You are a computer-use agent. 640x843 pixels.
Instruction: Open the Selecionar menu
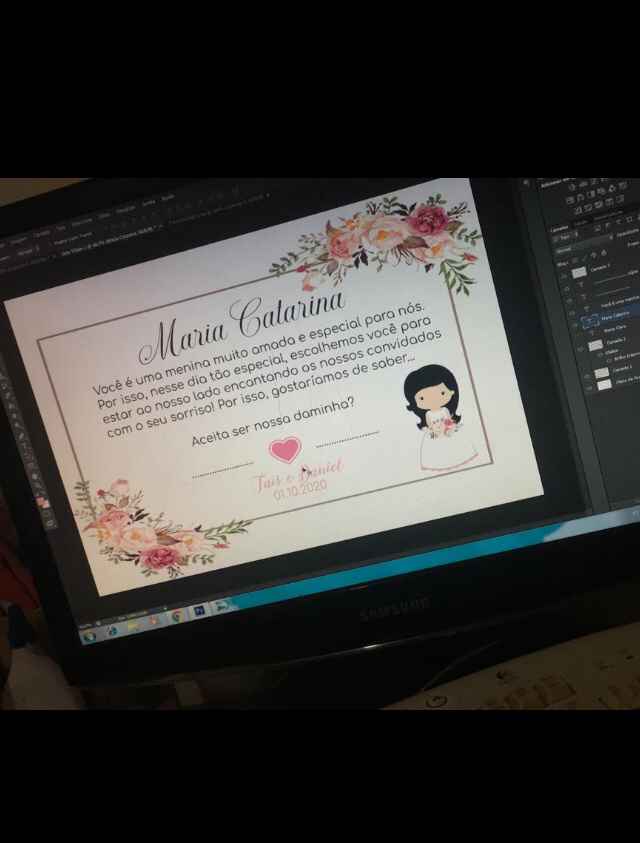click(x=82, y=221)
